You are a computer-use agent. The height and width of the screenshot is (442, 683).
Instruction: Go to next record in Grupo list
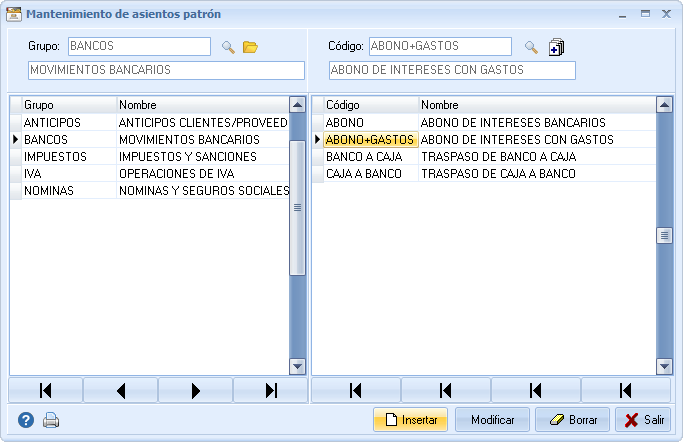(196, 391)
